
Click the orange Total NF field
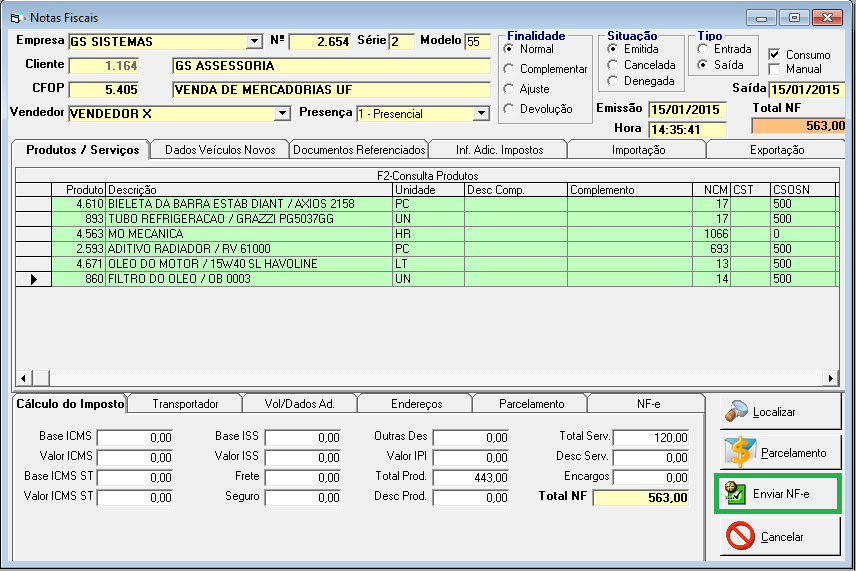[799, 126]
